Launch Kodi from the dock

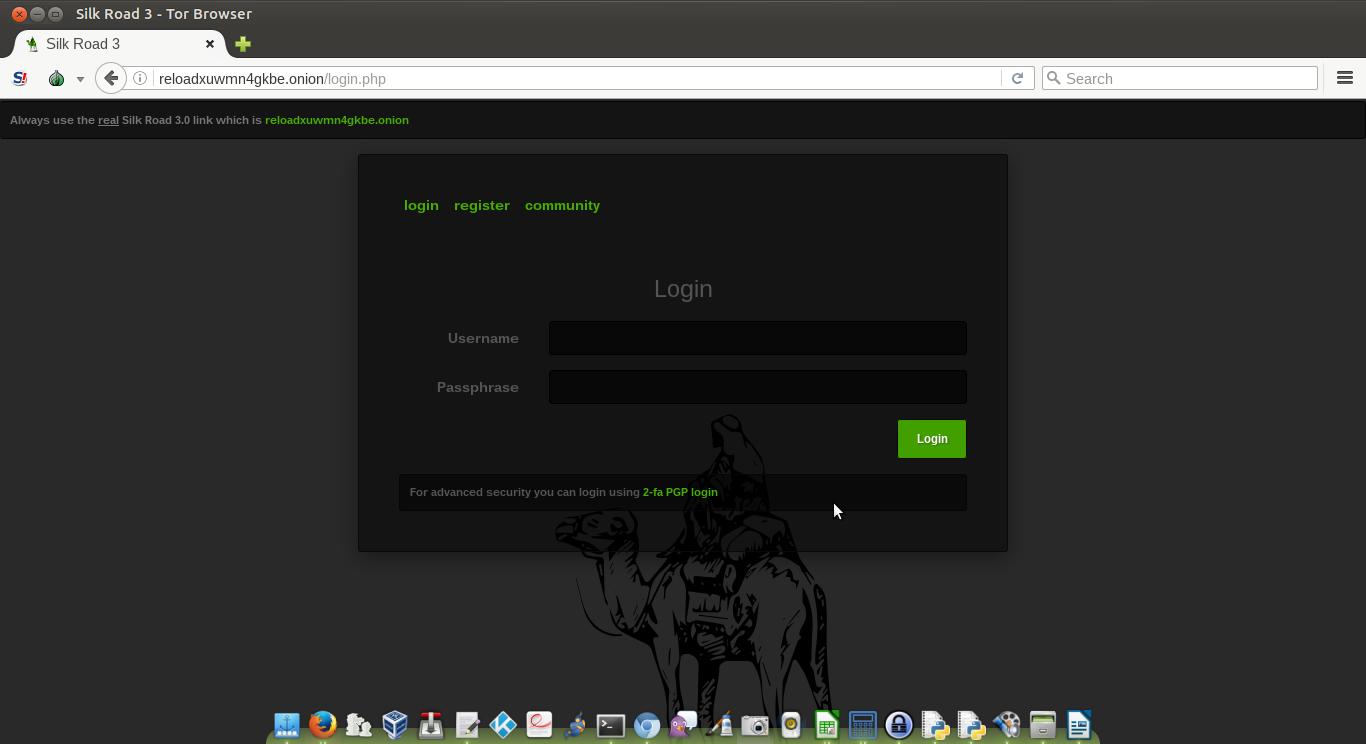503,724
